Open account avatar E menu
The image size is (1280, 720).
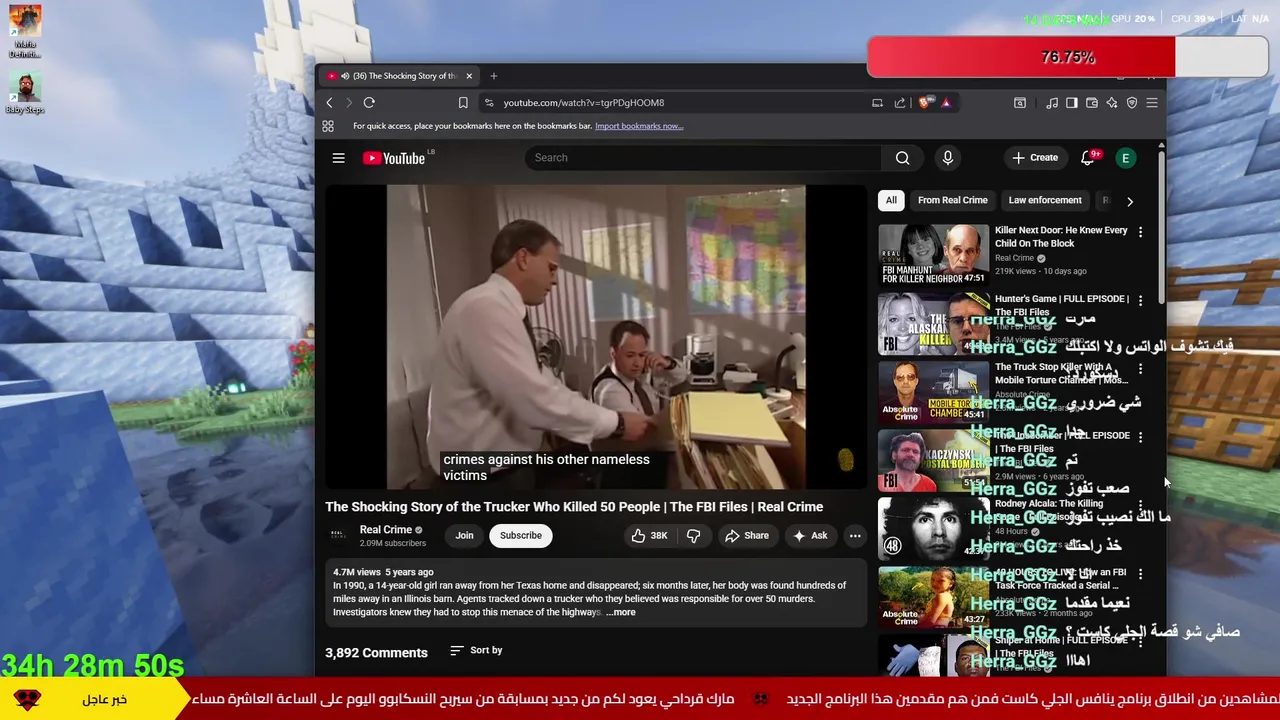[x=1126, y=158]
